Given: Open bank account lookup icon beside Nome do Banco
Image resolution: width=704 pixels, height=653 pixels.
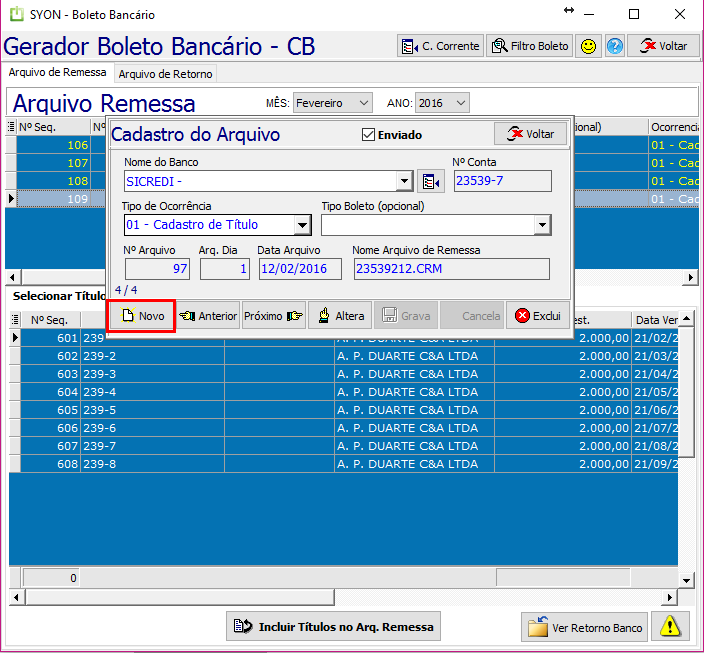Looking at the screenshot, I should pyautogui.click(x=431, y=181).
